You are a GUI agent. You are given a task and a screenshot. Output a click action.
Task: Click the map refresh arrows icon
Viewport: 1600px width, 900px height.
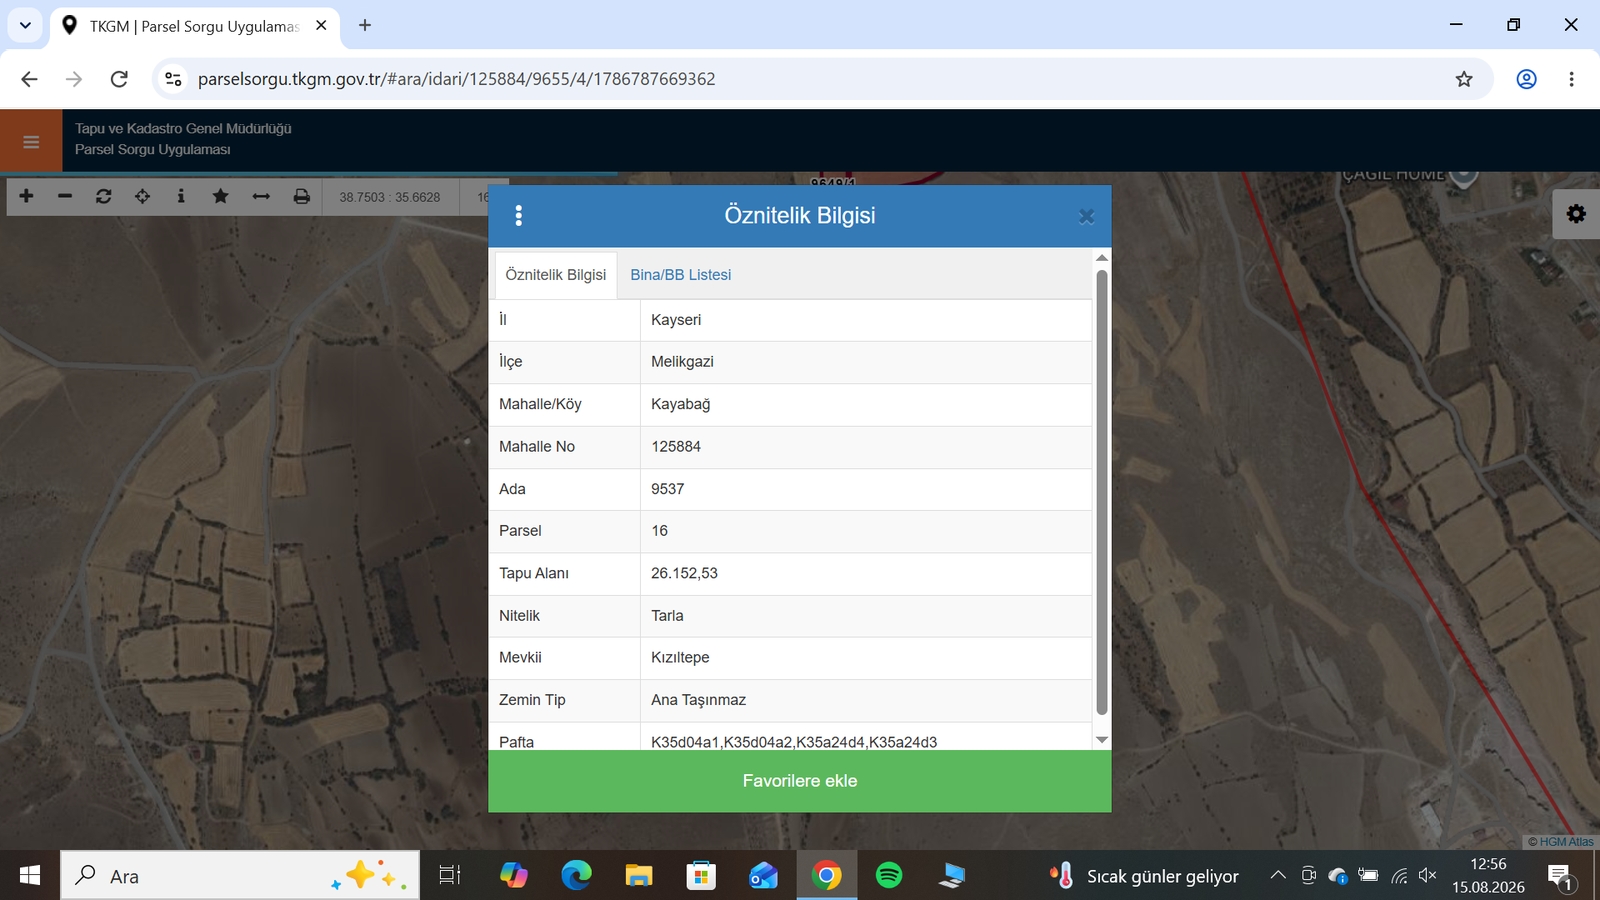pyautogui.click(x=104, y=196)
